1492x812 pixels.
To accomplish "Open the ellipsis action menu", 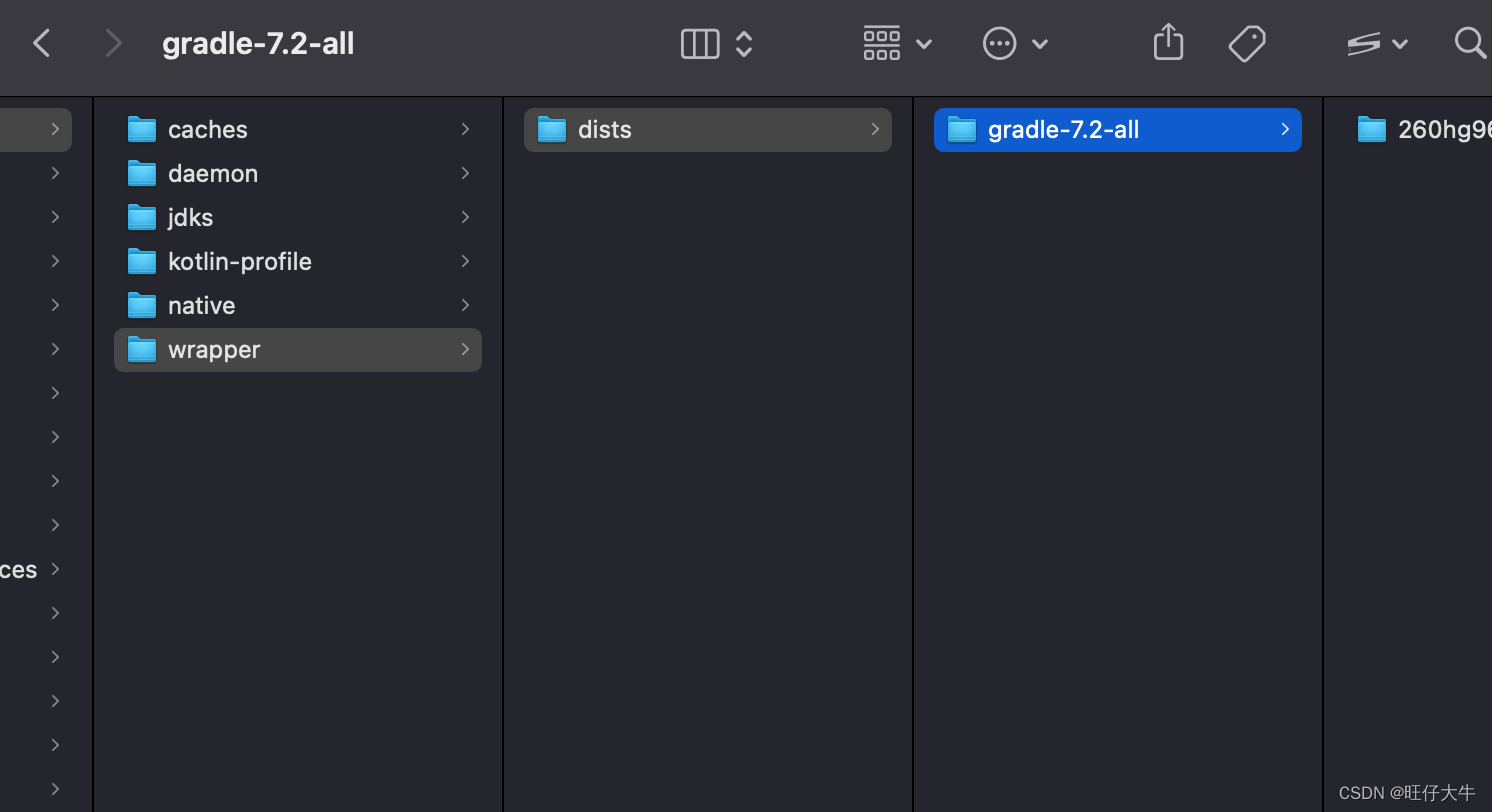I will point(999,43).
